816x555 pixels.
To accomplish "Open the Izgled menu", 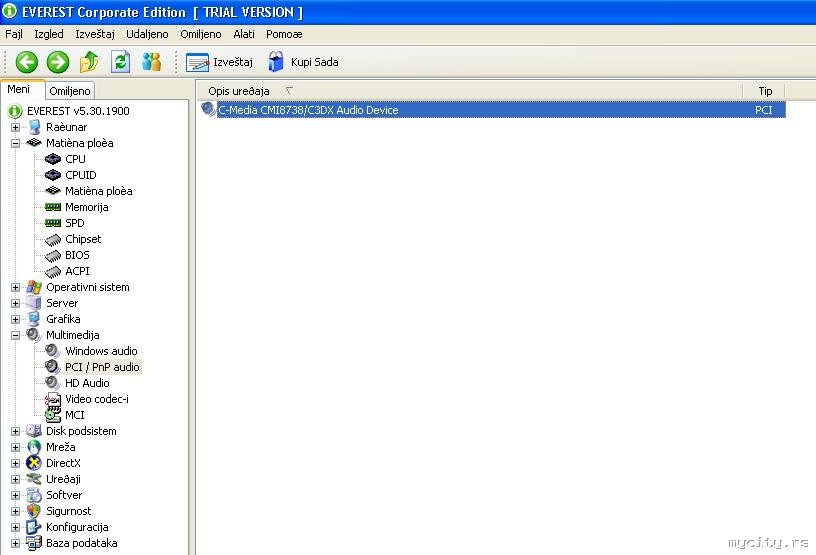I will click(49, 34).
